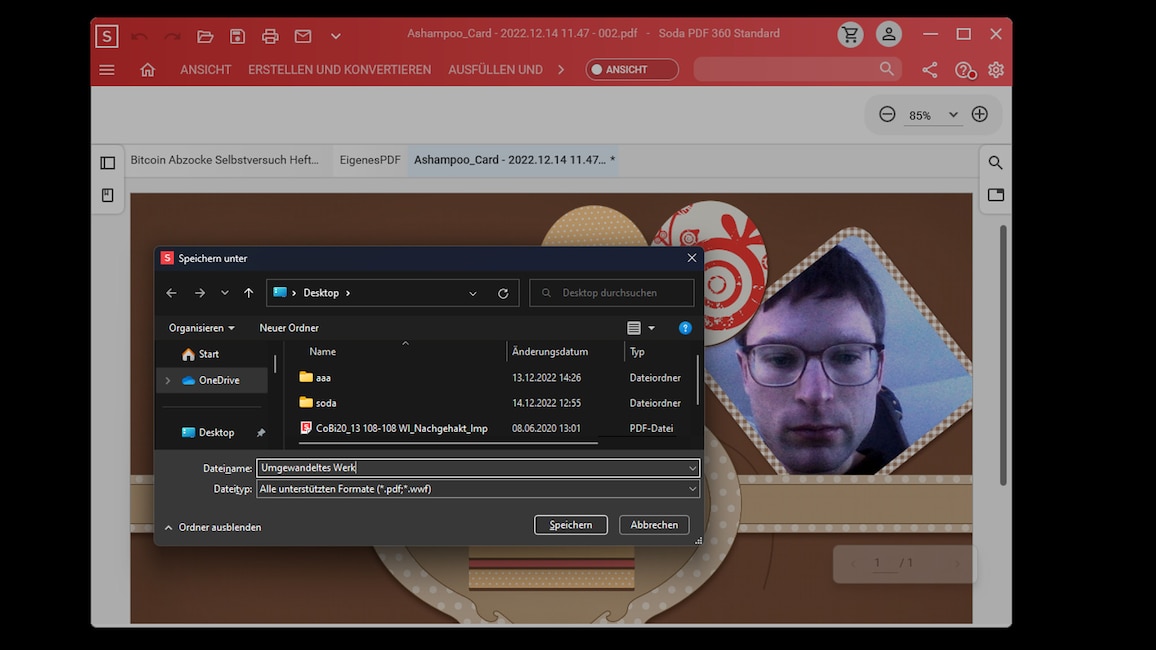Expand the OneDrive tree node
The width and height of the screenshot is (1156, 650).
[168, 380]
